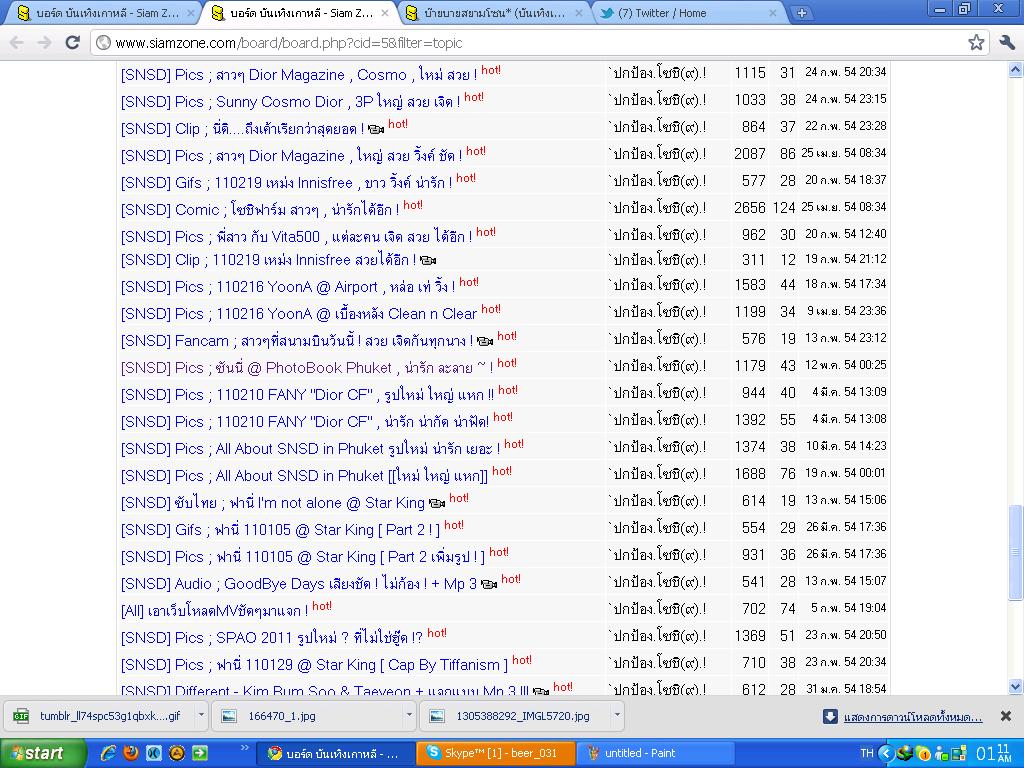Open the Chrome wrench menu
The image size is (1024, 768).
pyautogui.click(x=1006, y=42)
